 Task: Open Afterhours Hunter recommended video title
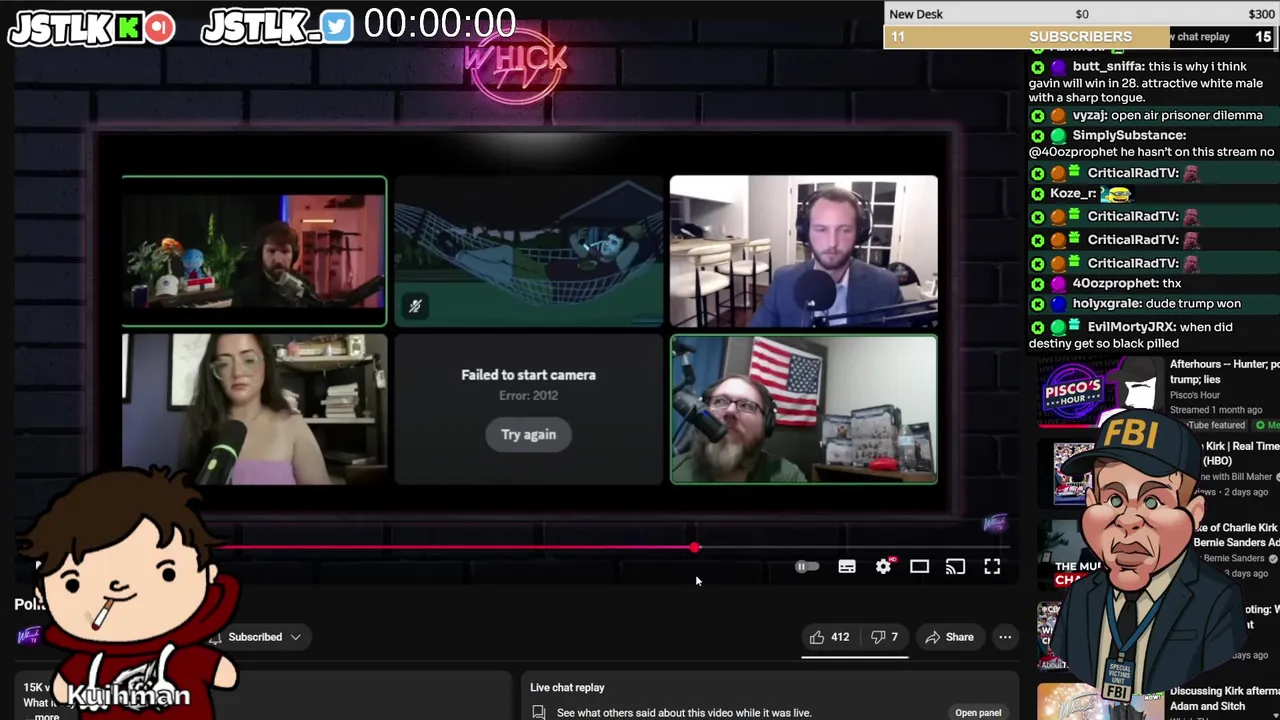point(1224,372)
